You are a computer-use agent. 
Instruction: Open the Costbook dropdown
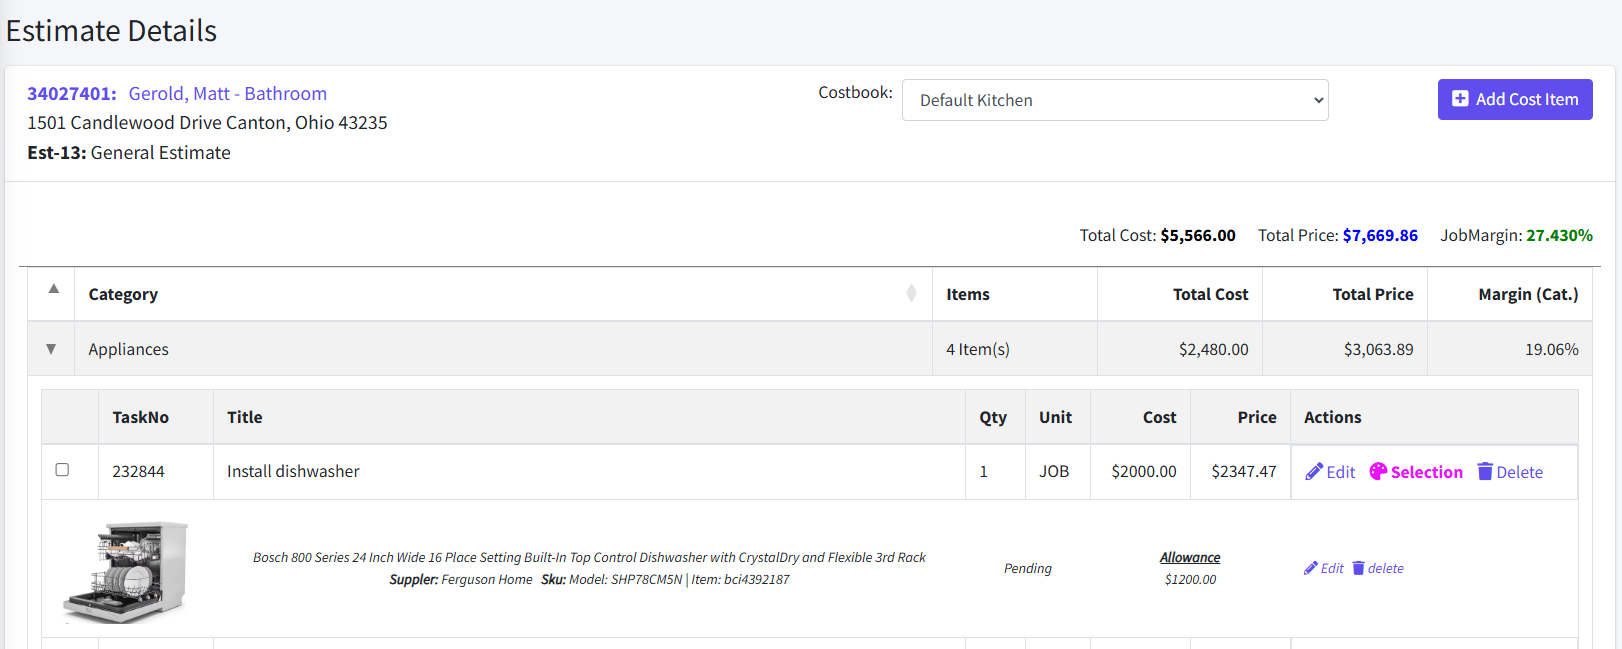(1114, 100)
